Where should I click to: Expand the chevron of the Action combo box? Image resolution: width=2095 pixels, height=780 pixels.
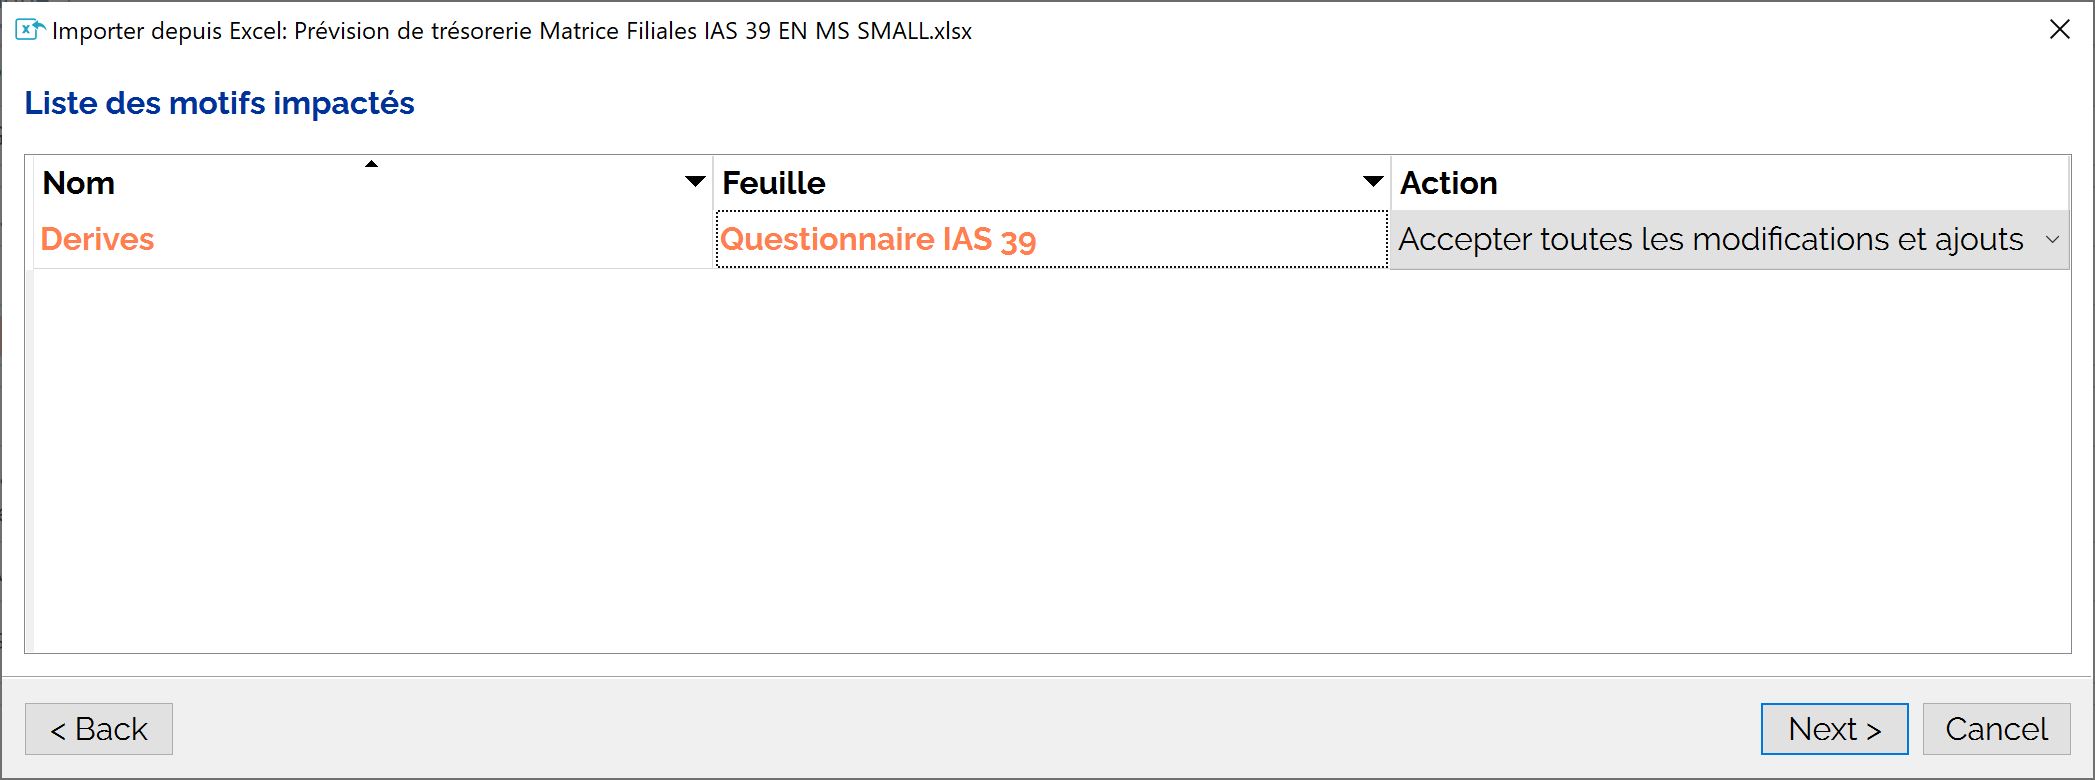(x=2052, y=240)
